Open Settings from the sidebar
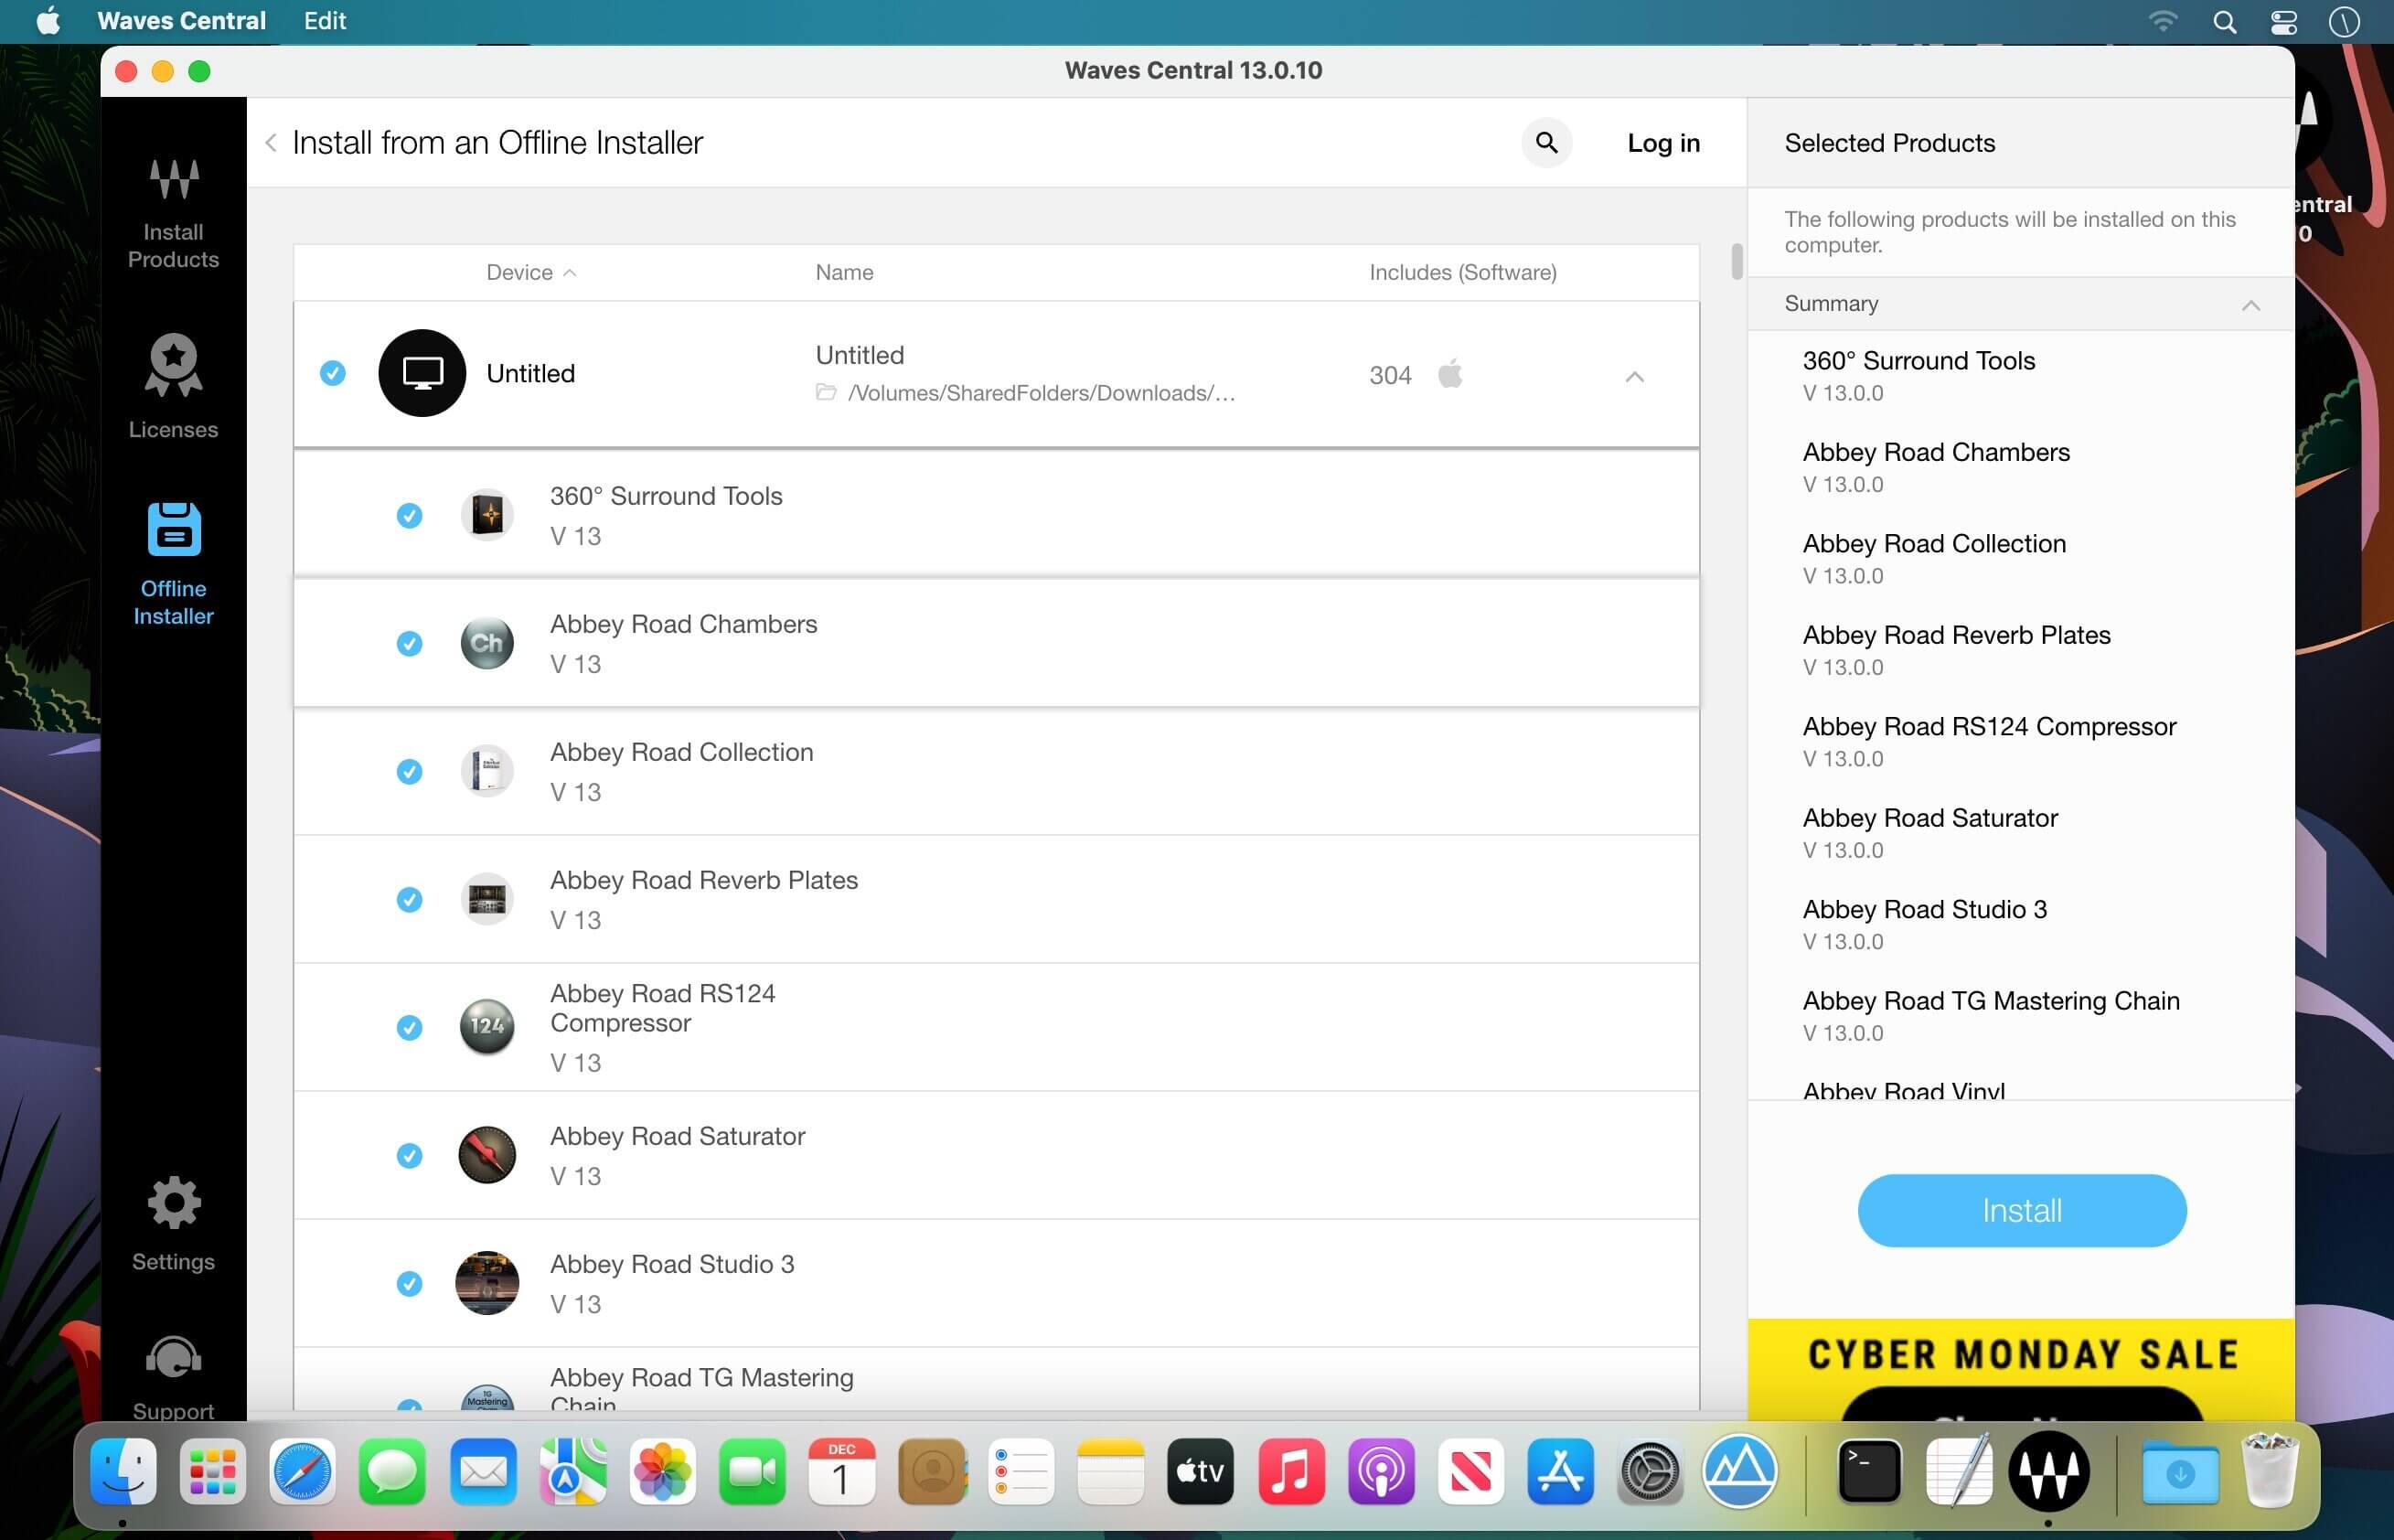2394x1540 pixels. tap(173, 1224)
